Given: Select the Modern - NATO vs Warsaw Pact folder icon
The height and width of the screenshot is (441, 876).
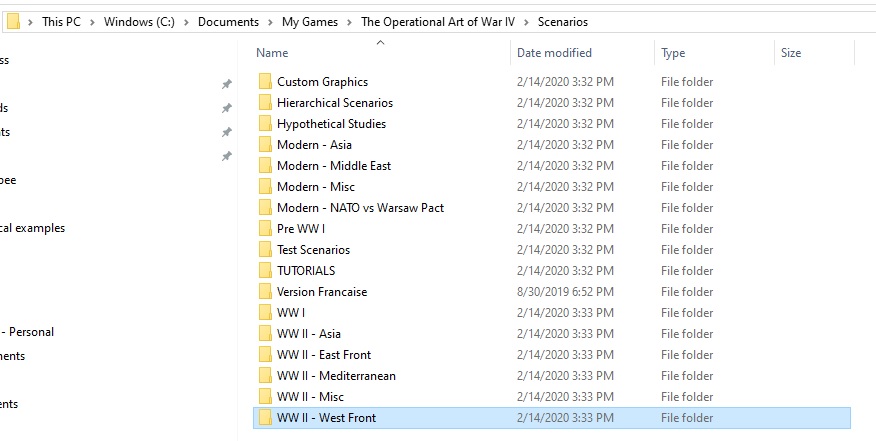Looking at the screenshot, I should pyautogui.click(x=265, y=208).
